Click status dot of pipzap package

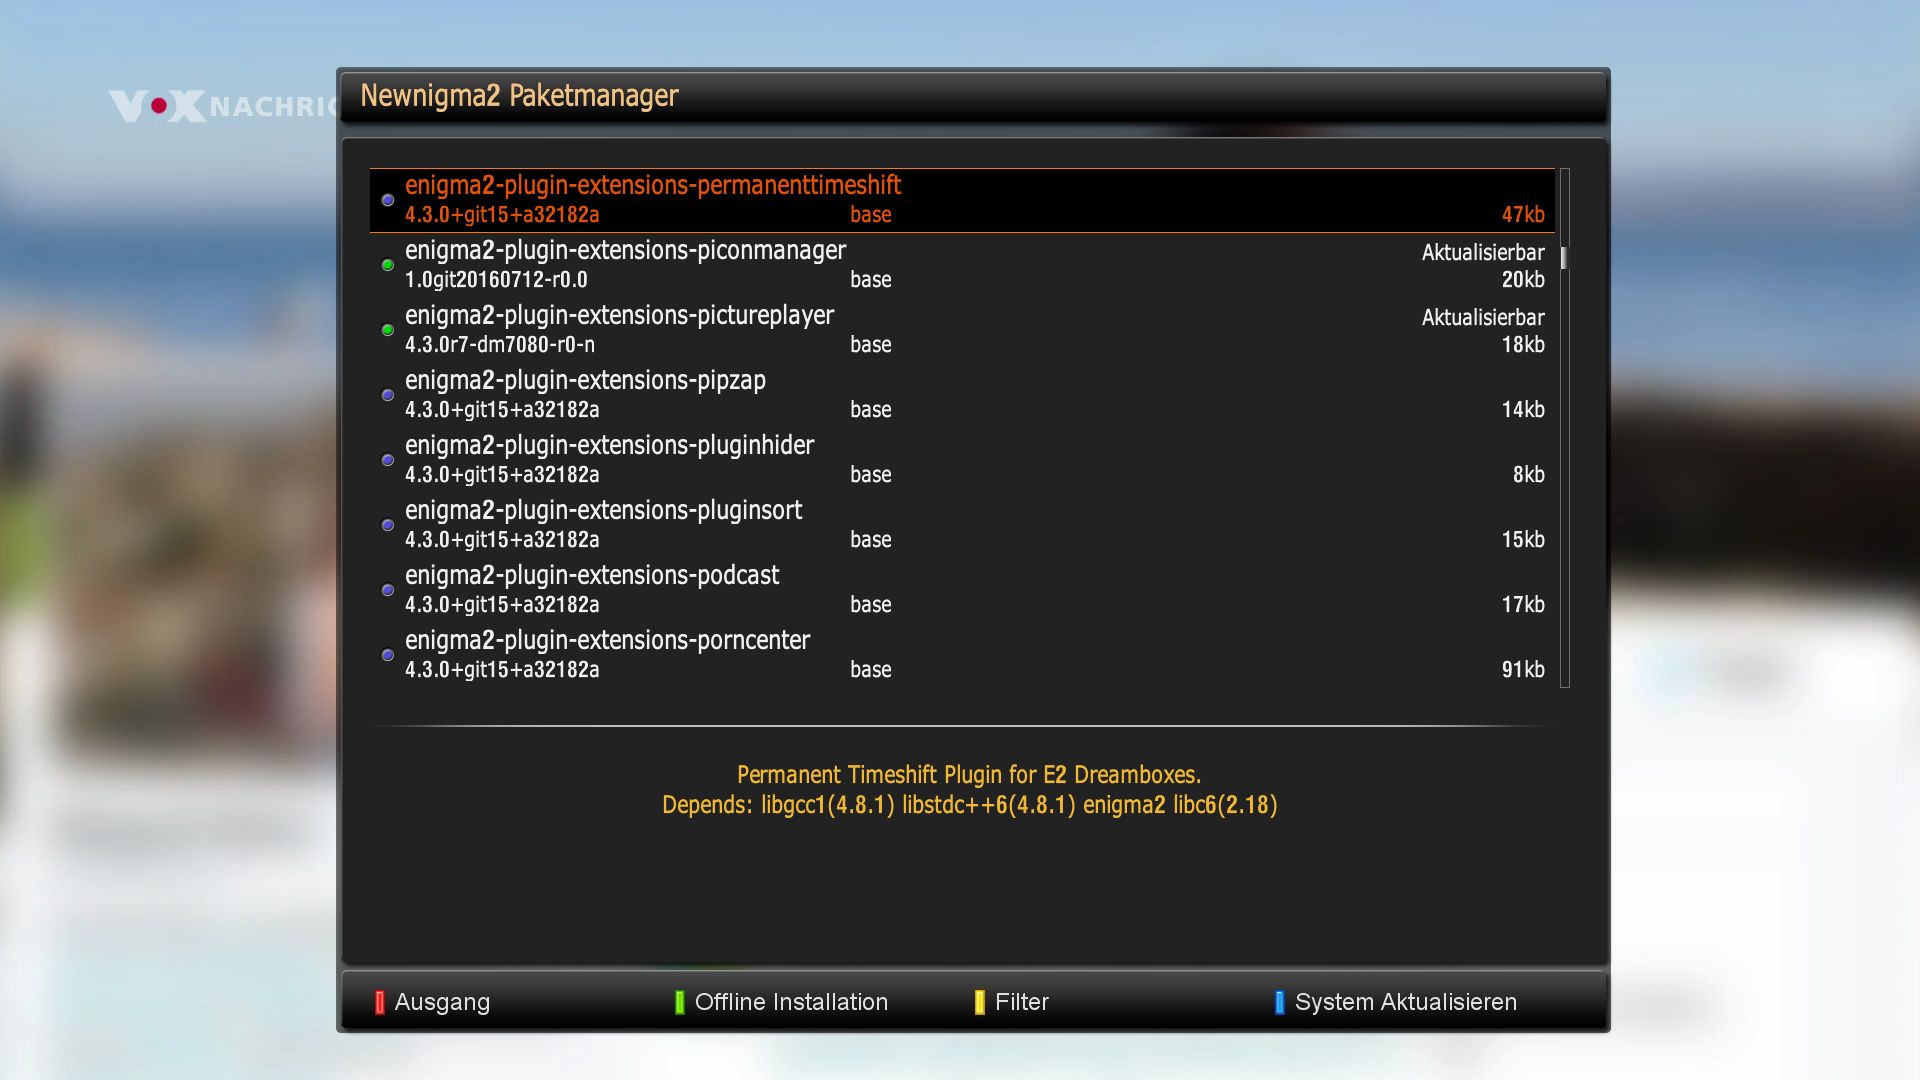[388, 395]
